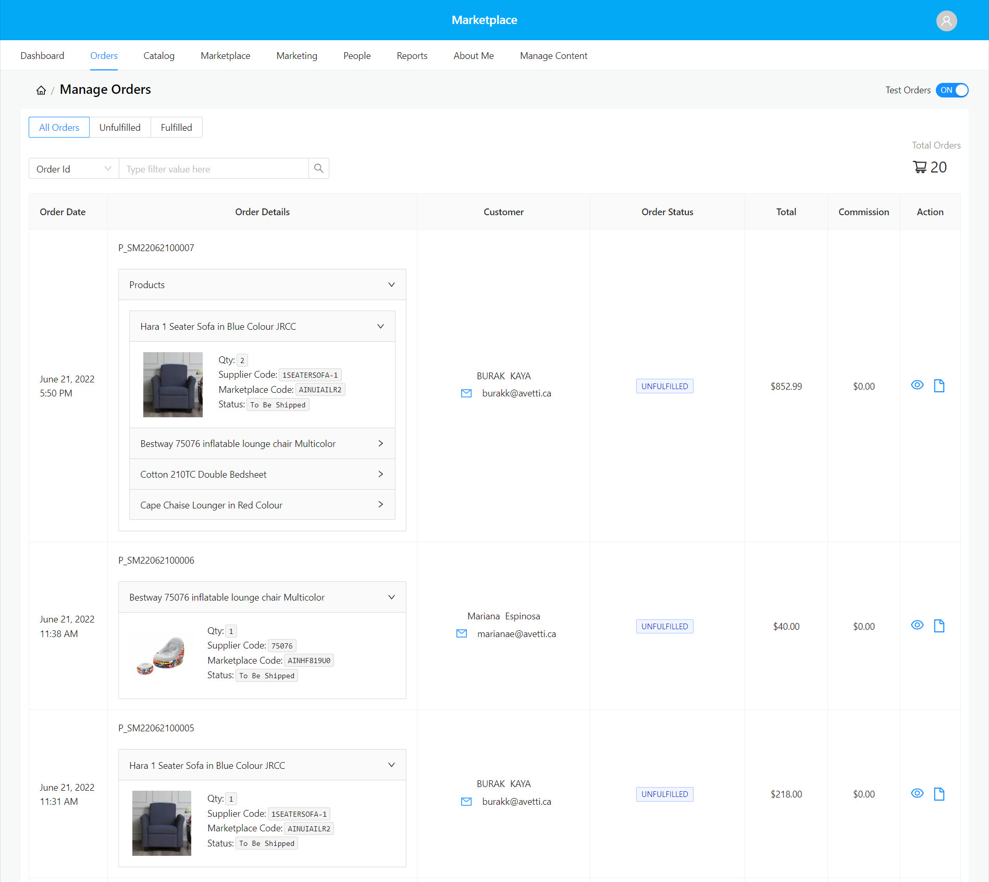Click the All Orders button
Image resolution: width=989 pixels, height=882 pixels.
pos(59,128)
